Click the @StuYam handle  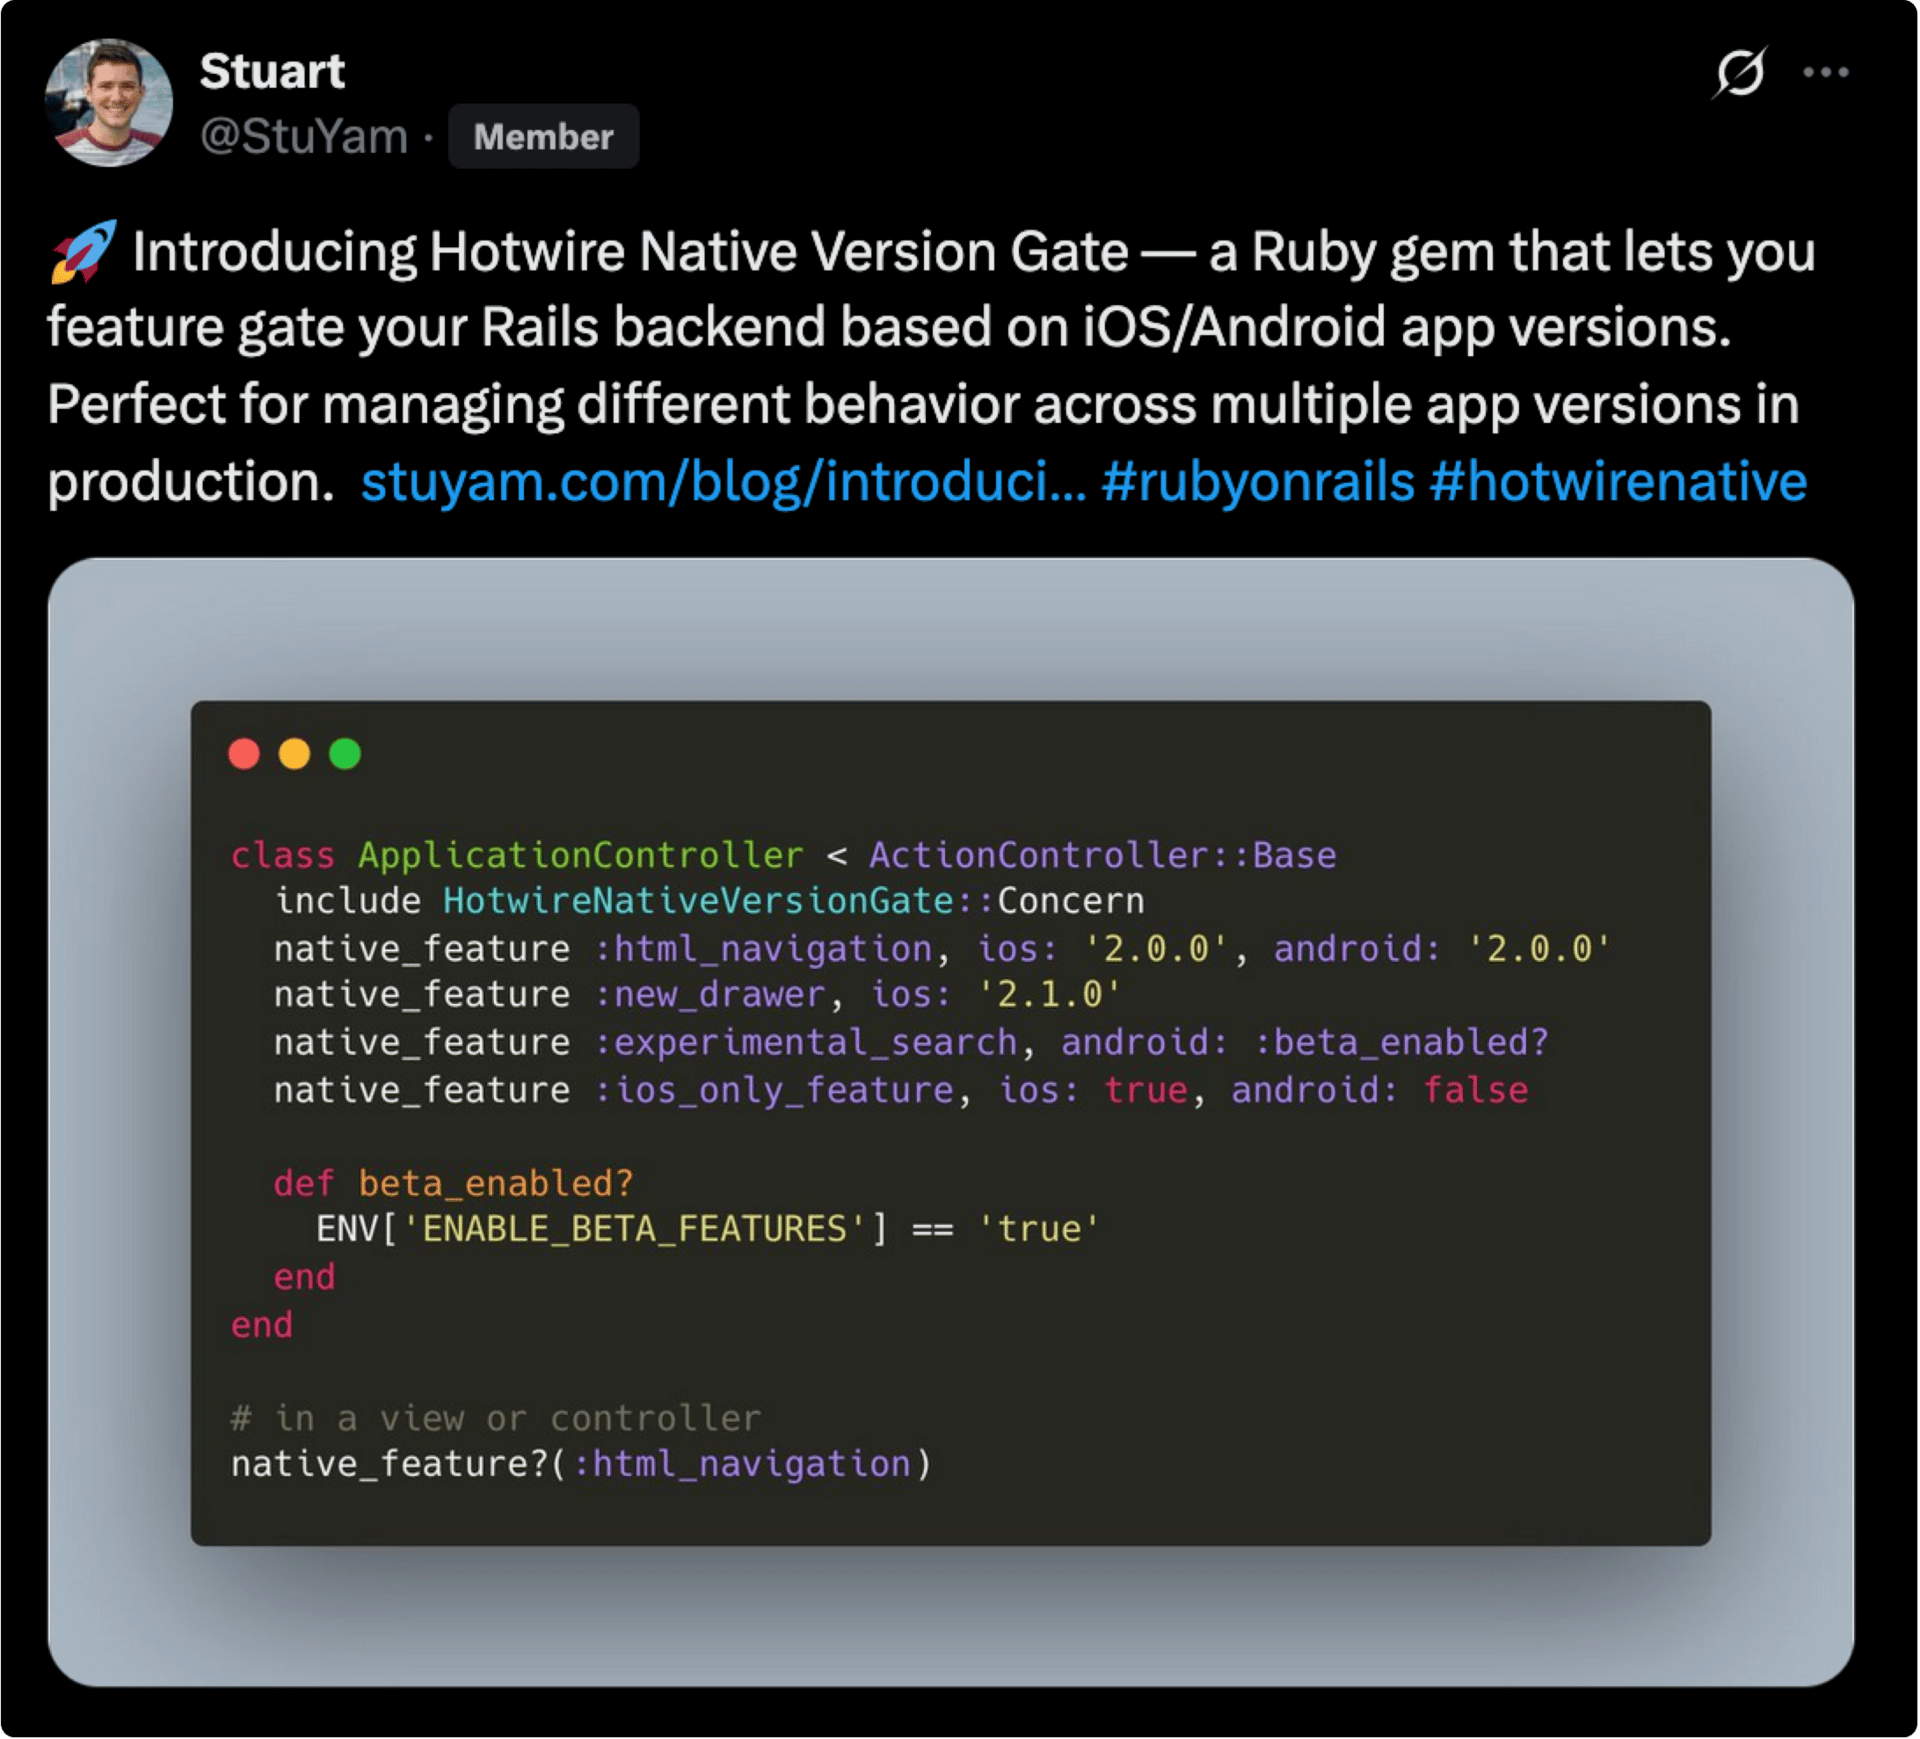pyautogui.click(x=304, y=137)
